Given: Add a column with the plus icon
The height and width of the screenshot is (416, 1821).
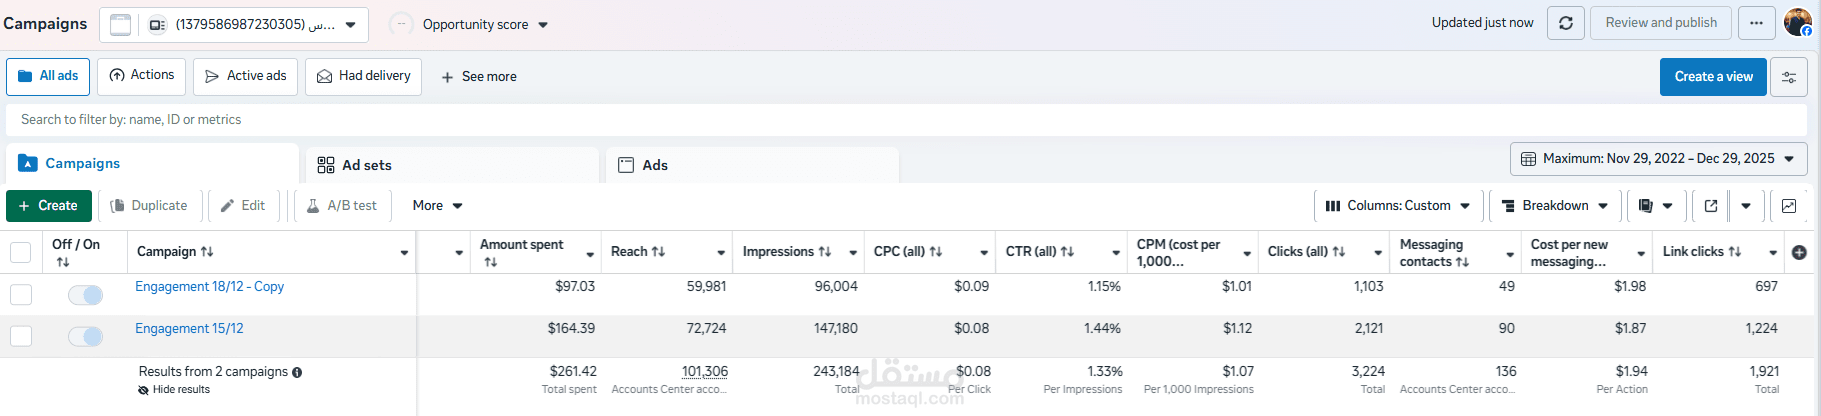Looking at the screenshot, I should pos(1799,252).
